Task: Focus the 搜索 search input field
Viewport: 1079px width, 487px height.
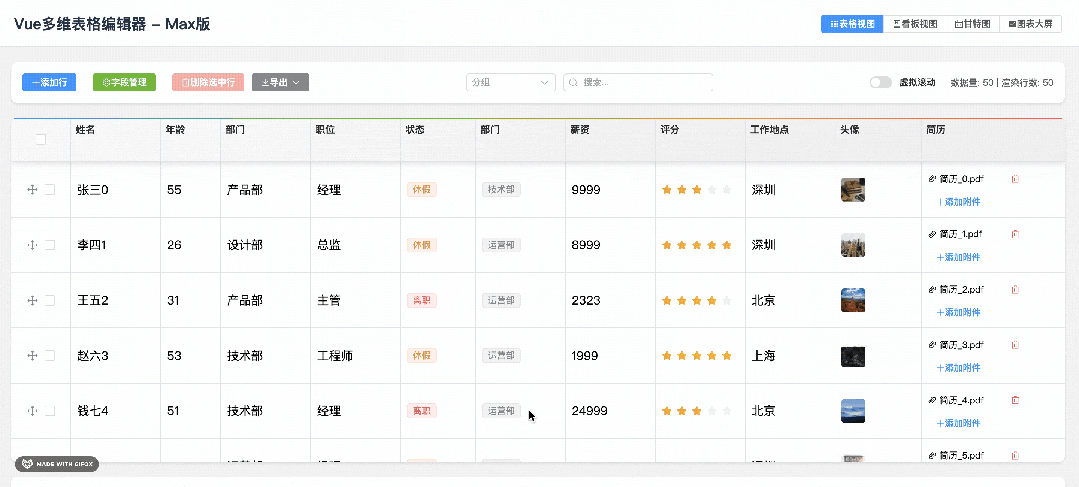Action: pyautogui.click(x=638, y=83)
